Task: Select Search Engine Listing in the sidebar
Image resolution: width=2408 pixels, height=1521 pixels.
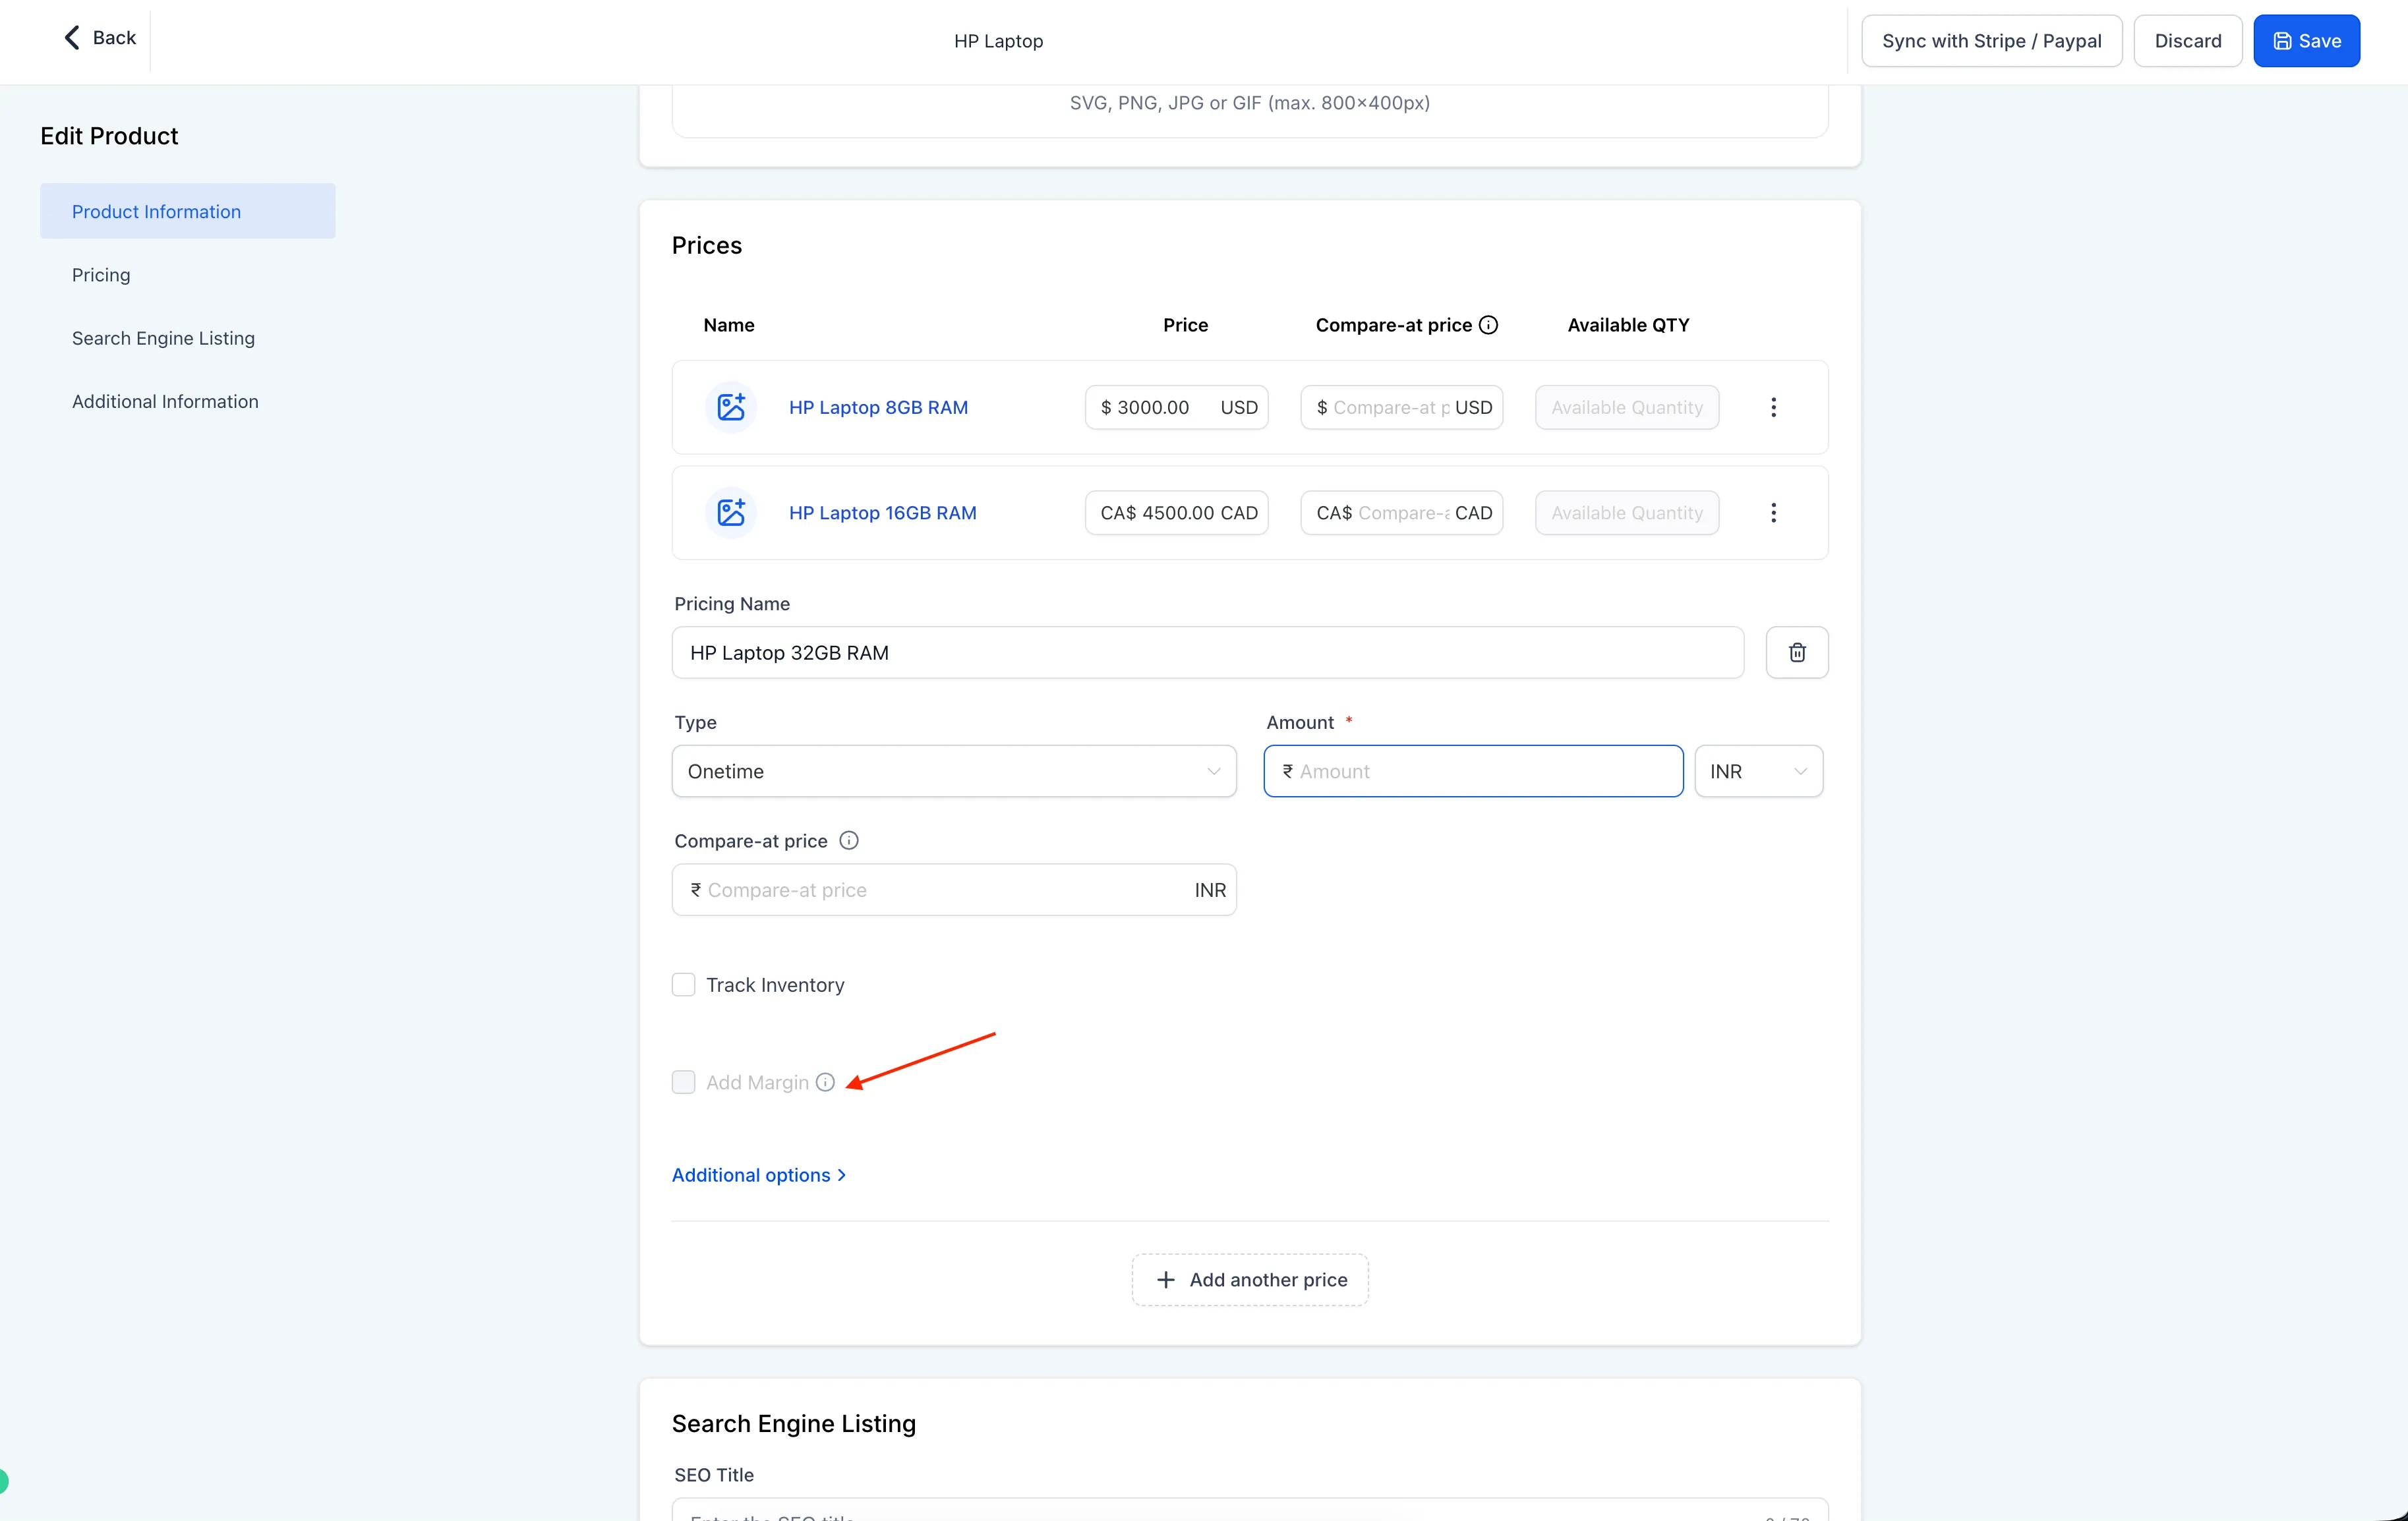Action: (x=163, y=338)
